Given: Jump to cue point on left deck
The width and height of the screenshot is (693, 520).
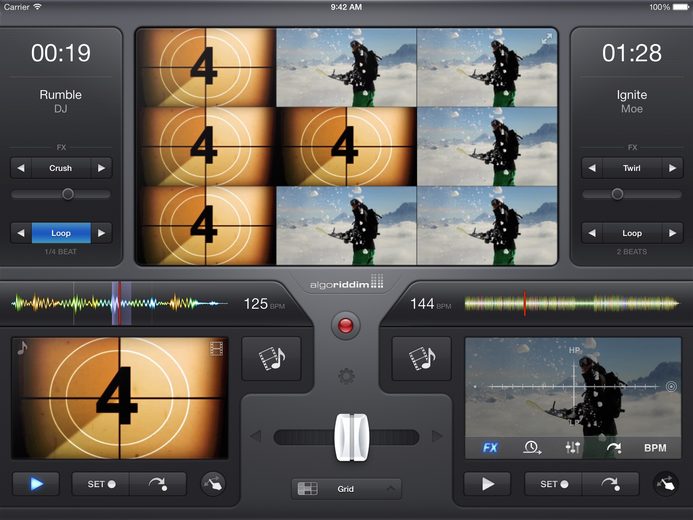Looking at the screenshot, I should (x=158, y=484).
